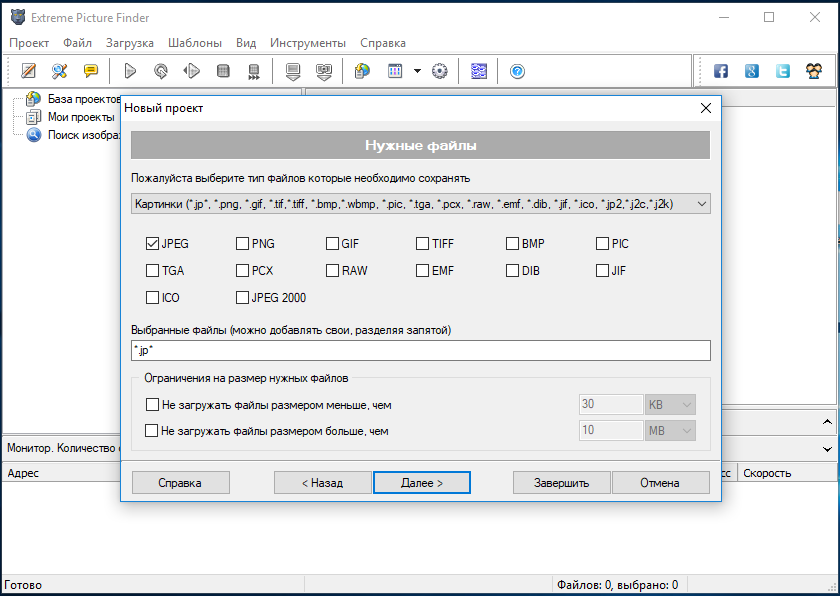The width and height of the screenshot is (840, 596).
Task: Click the Google share icon
Action: [752, 71]
